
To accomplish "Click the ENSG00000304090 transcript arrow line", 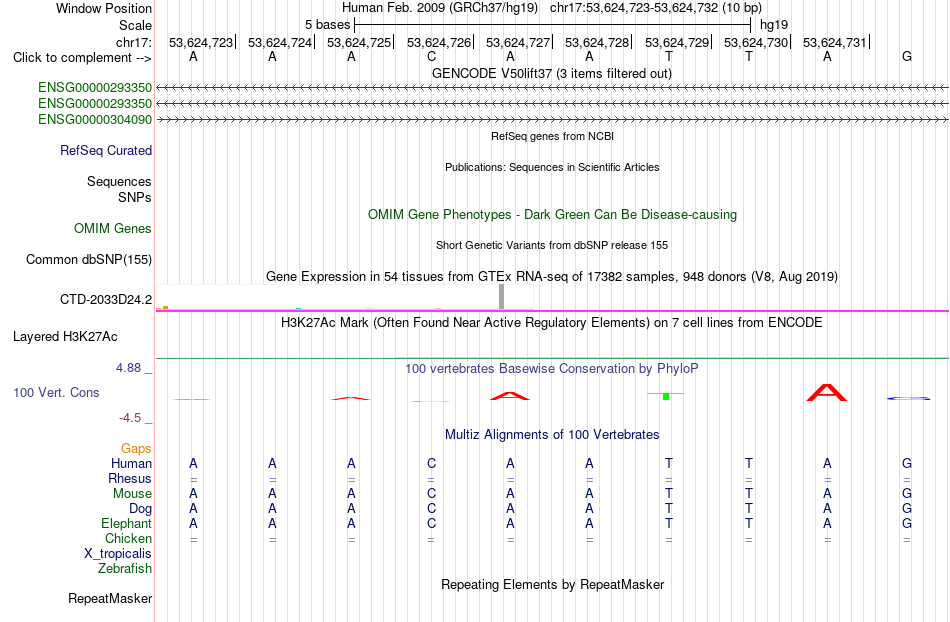I will 552,120.
